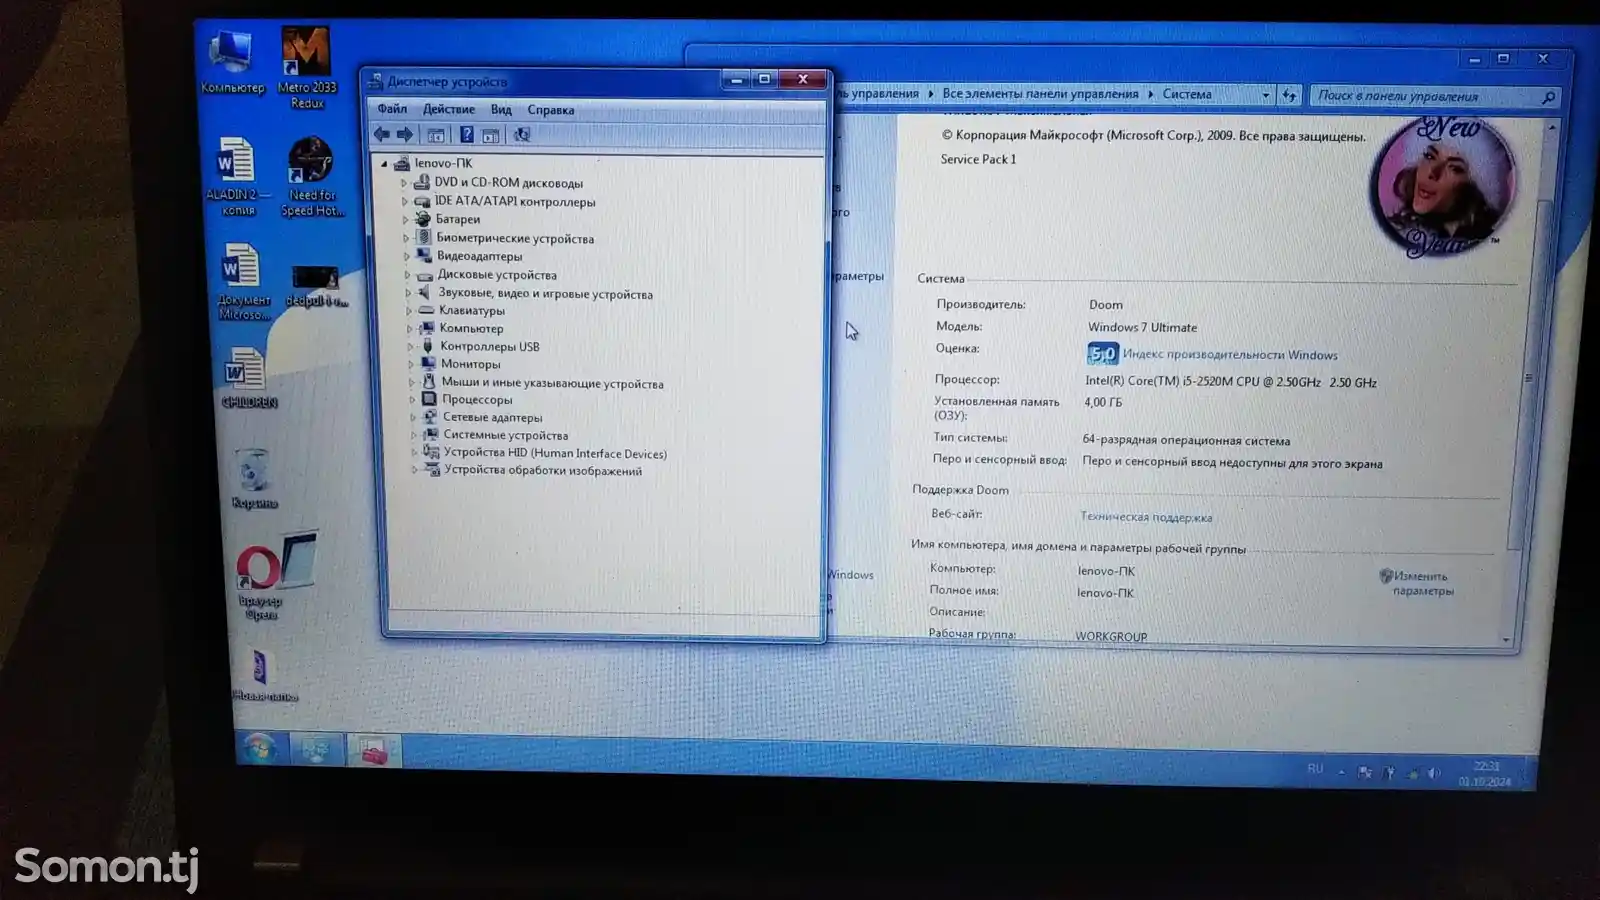Click the toolbox taskbar button
The image size is (1600, 900).
pyautogui.click(x=374, y=751)
